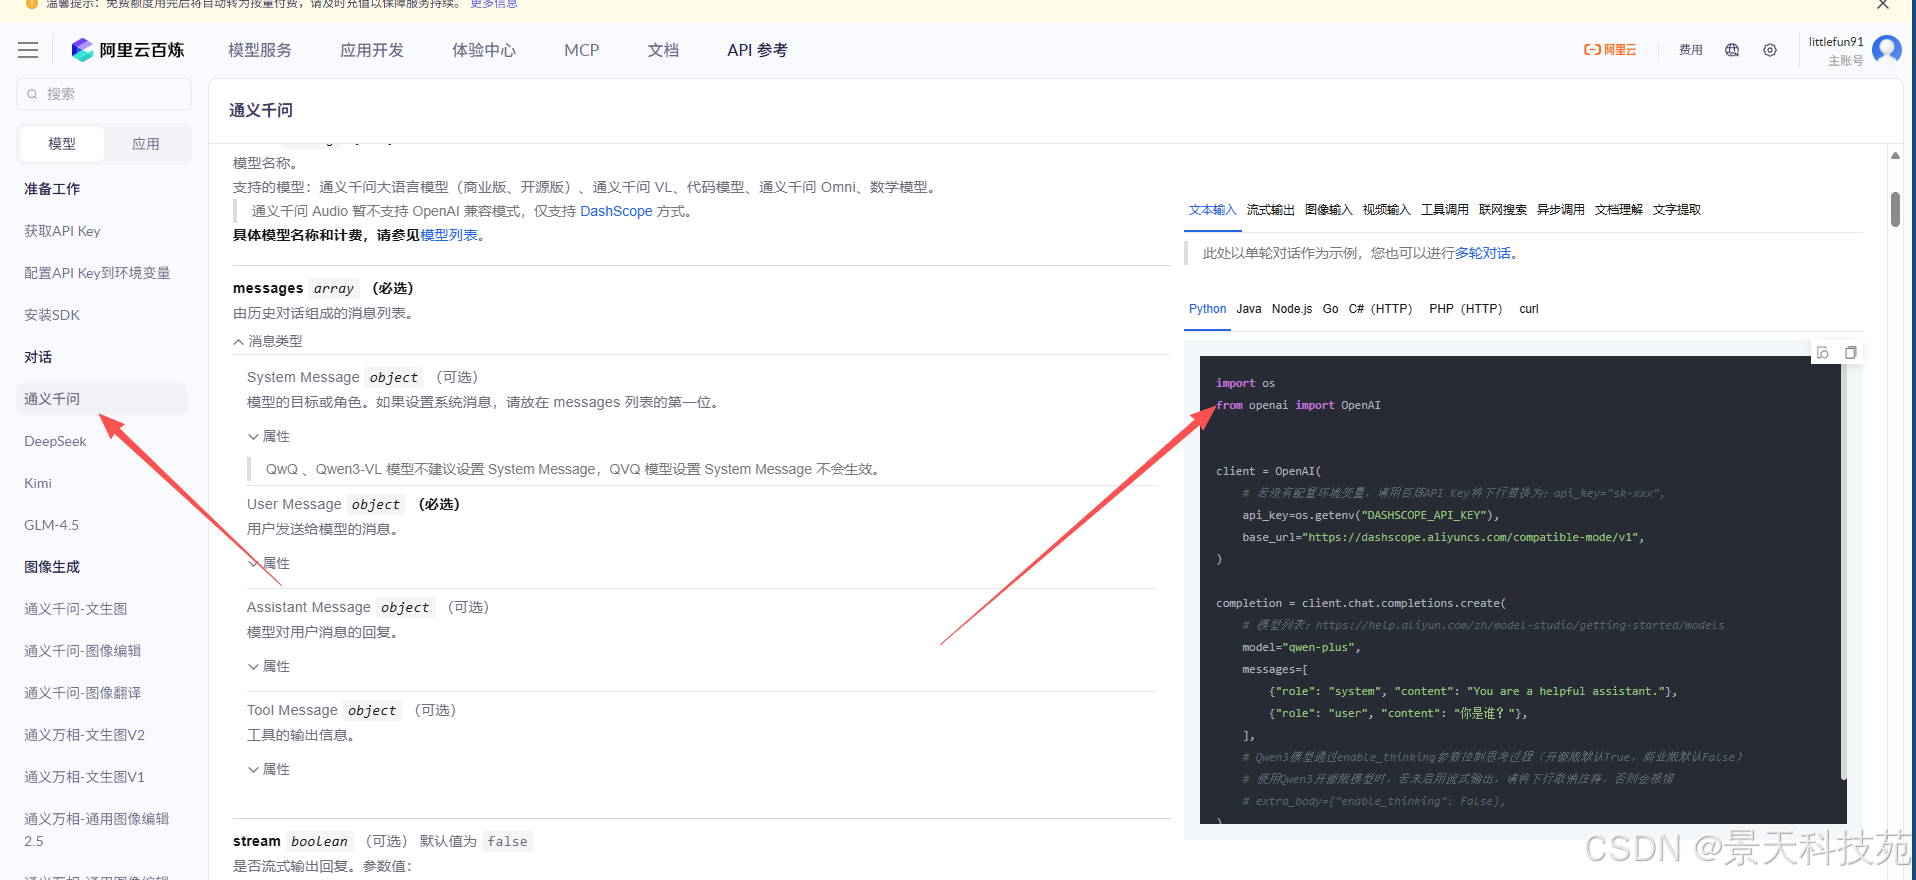This screenshot has height=880, width=1916.
Task: Copy the Python code sample
Action: click(1851, 353)
